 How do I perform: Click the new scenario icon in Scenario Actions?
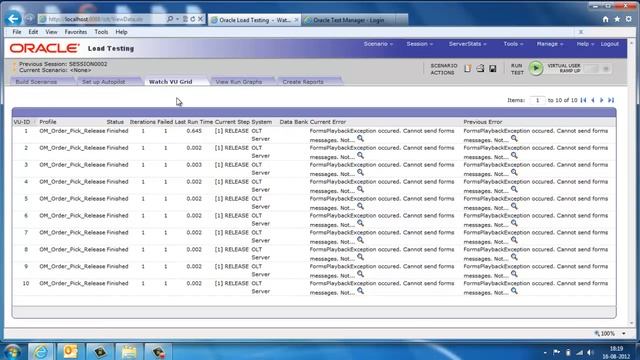tap(468, 69)
